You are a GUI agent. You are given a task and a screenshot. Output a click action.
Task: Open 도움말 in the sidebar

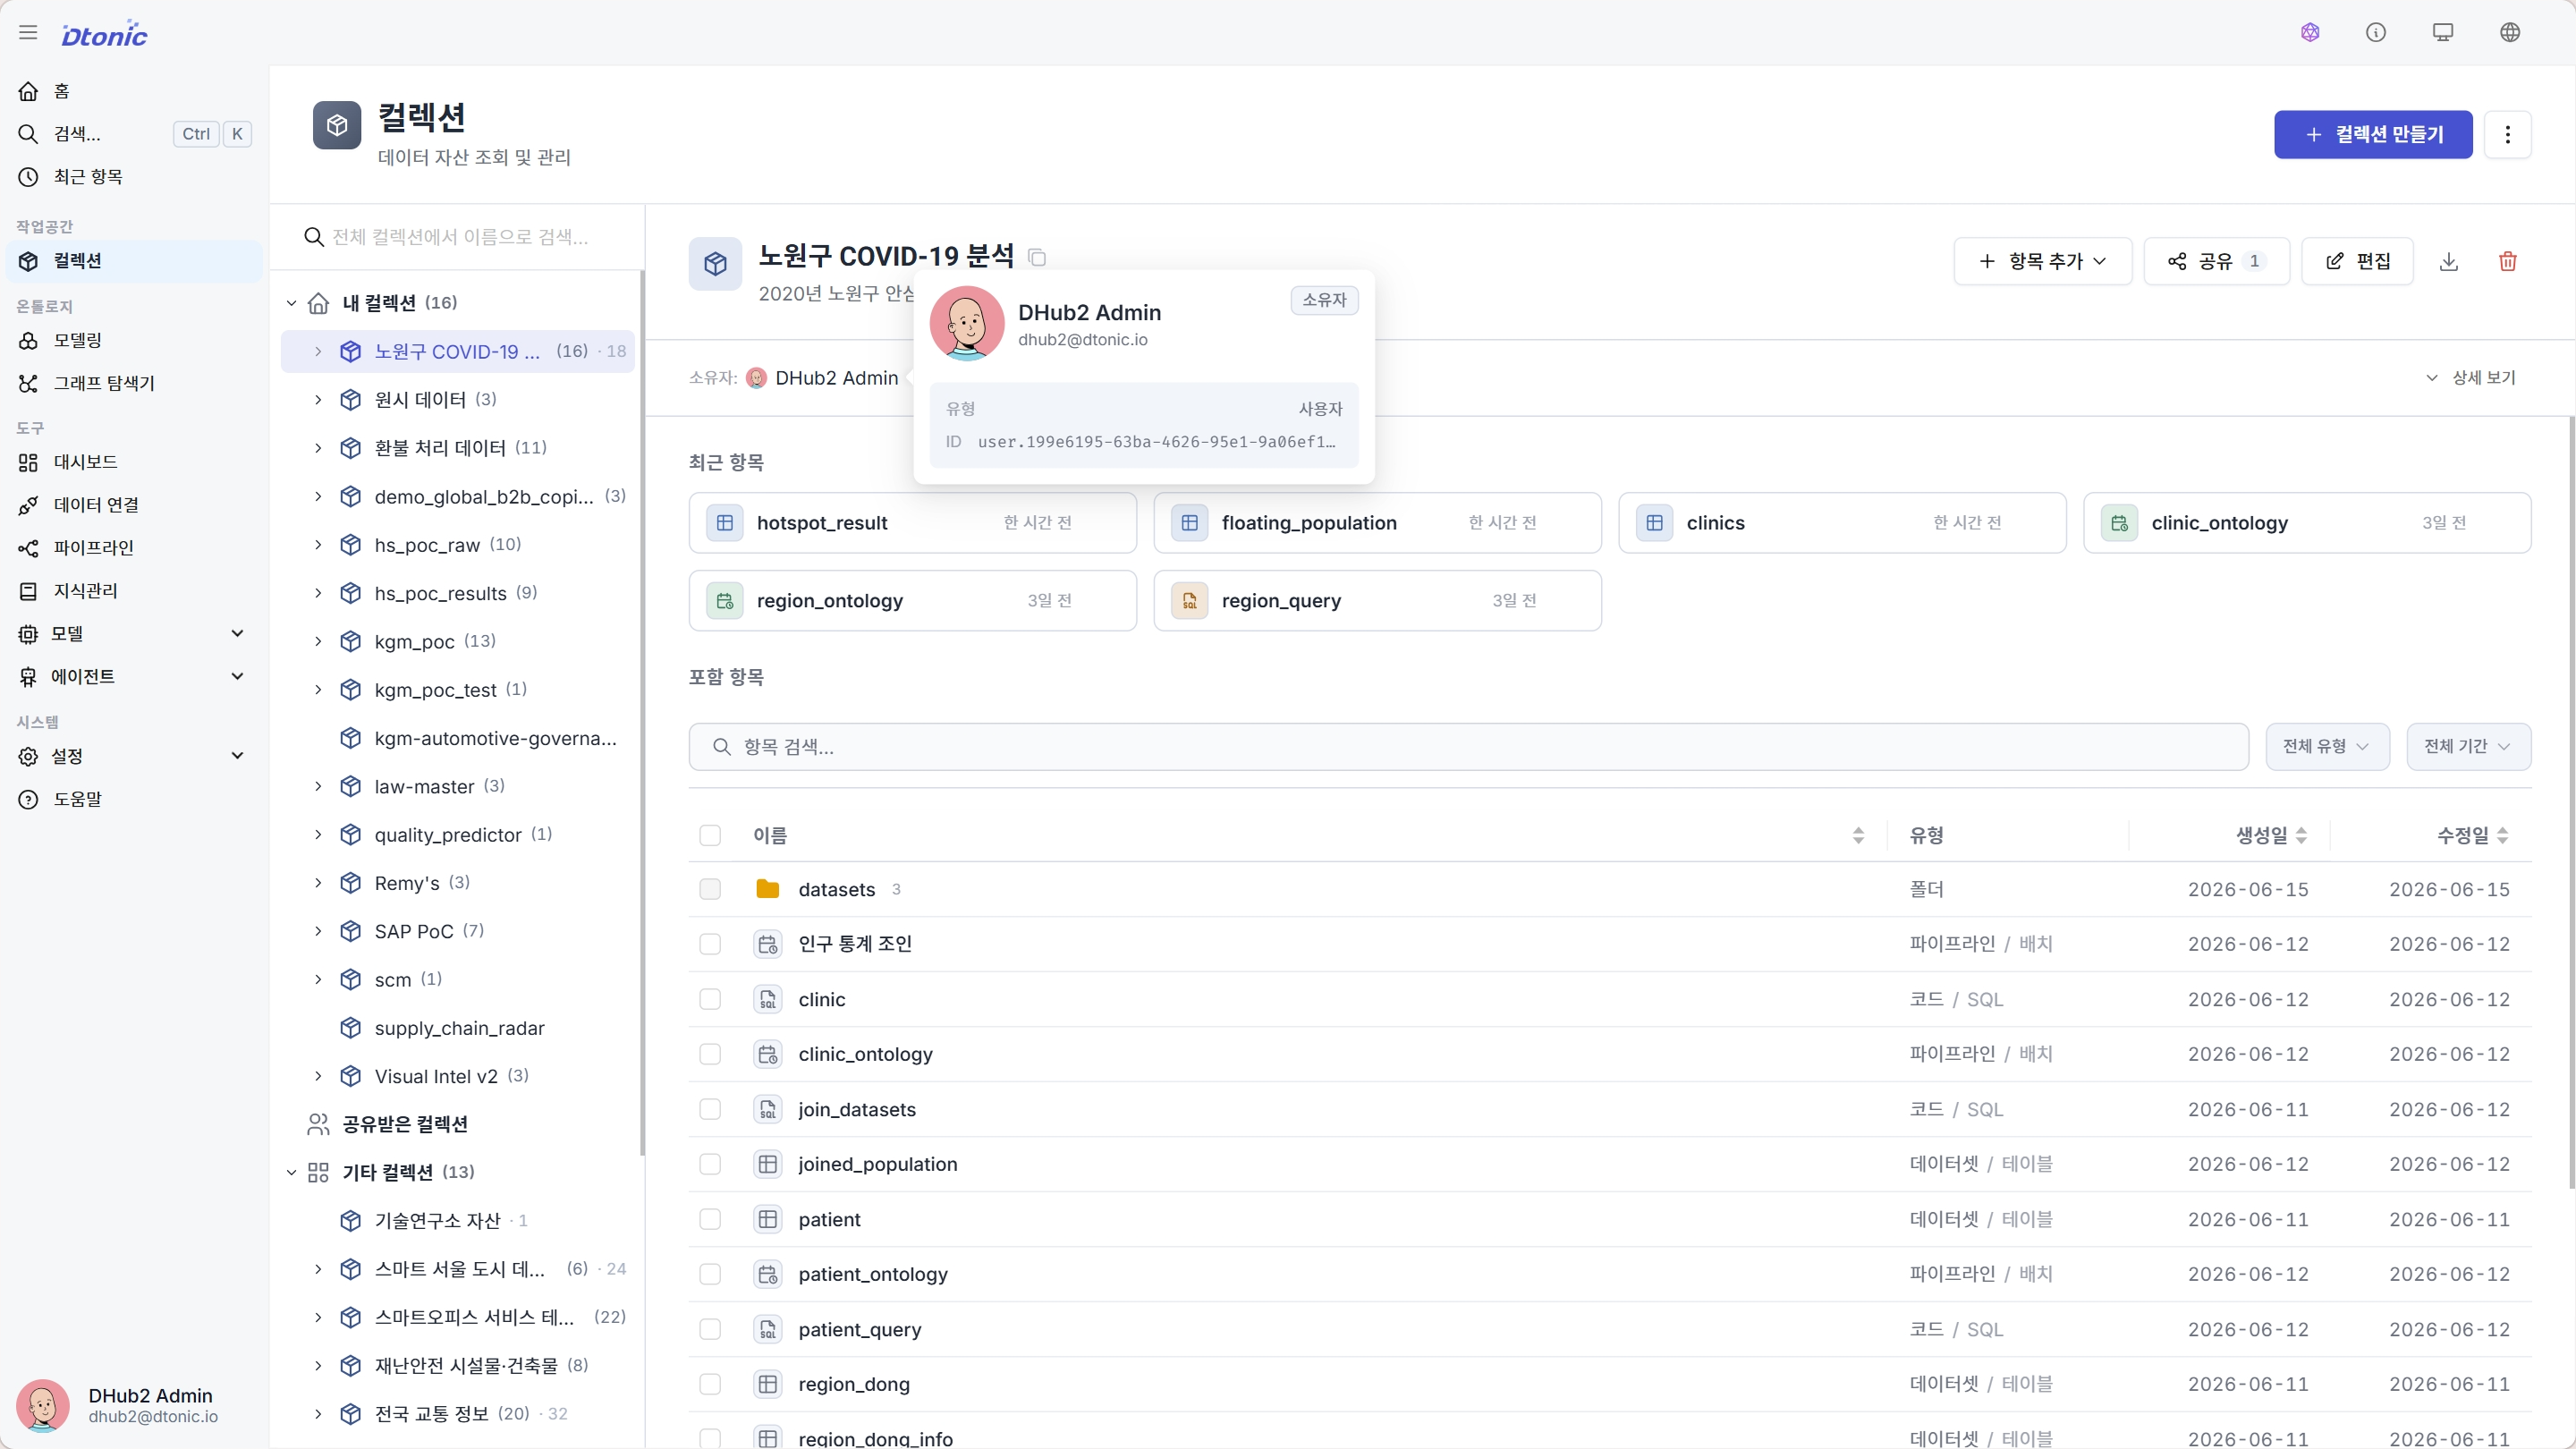[x=134, y=799]
